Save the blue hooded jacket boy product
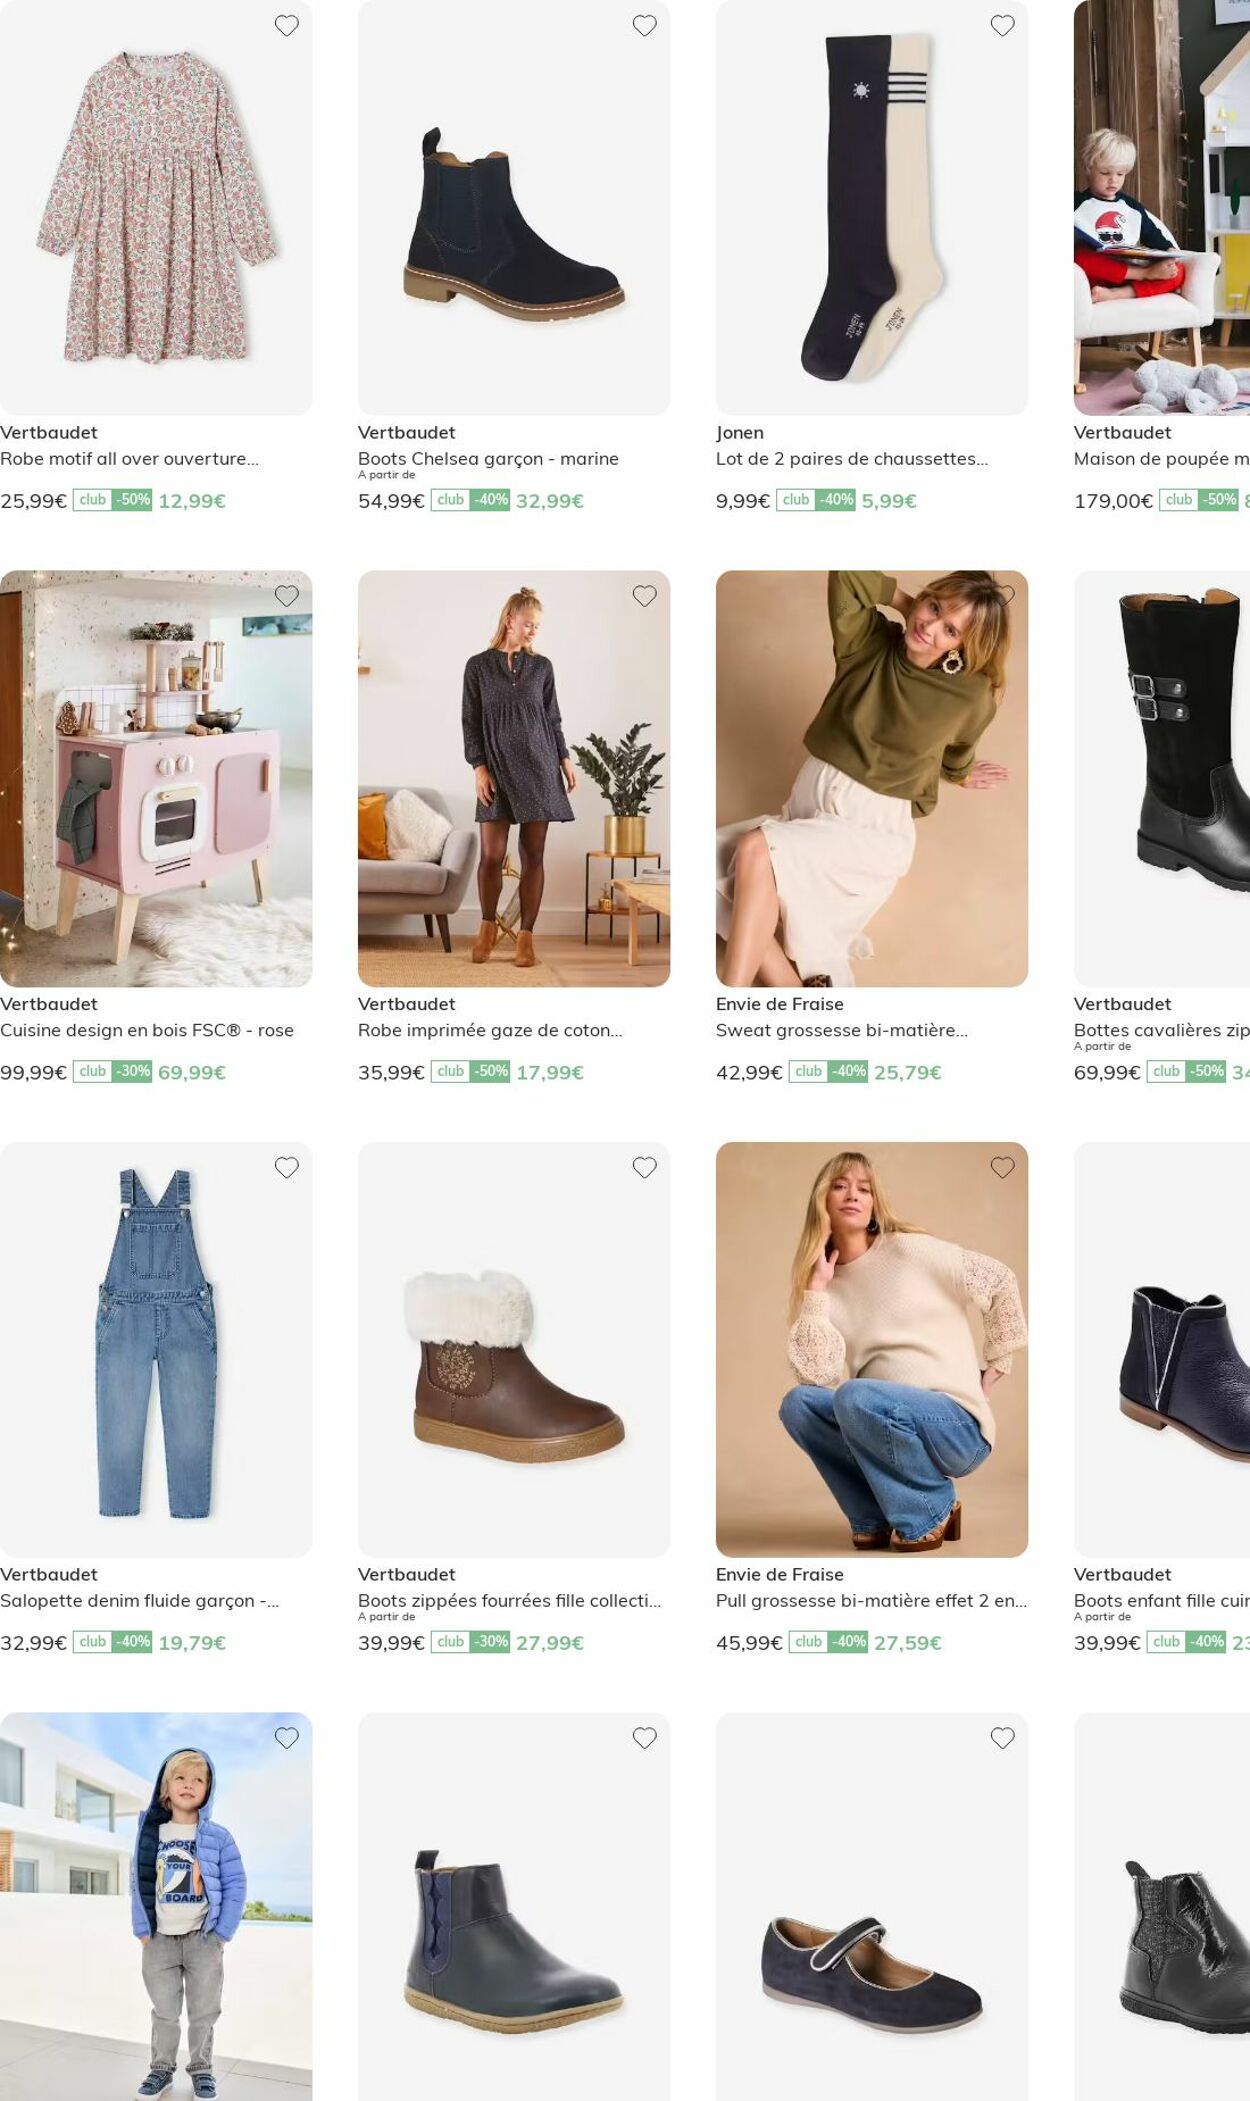Image resolution: width=1250 pixels, height=2101 pixels. click(x=287, y=1738)
